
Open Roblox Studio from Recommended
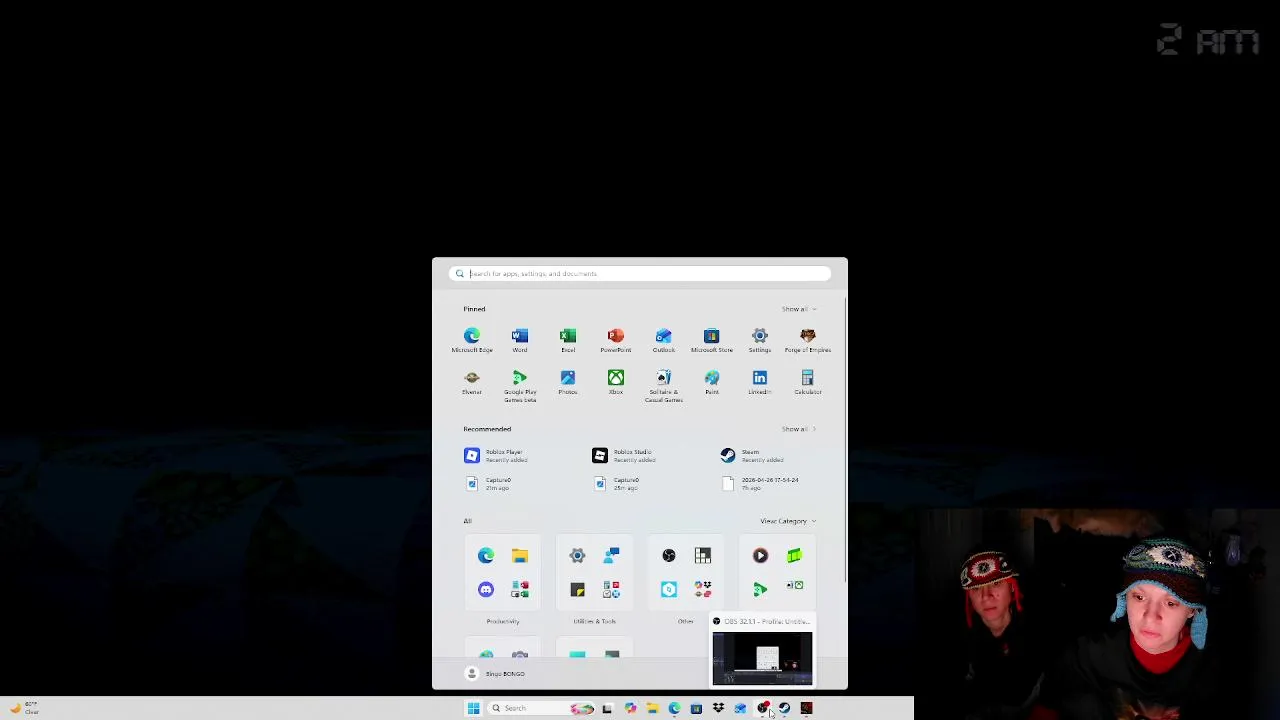(623, 455)
